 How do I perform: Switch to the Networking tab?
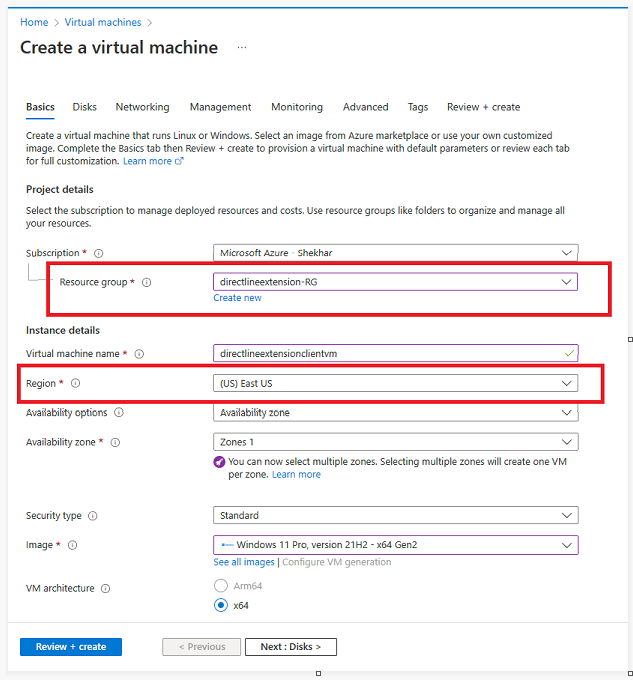[x=142, y=107]
